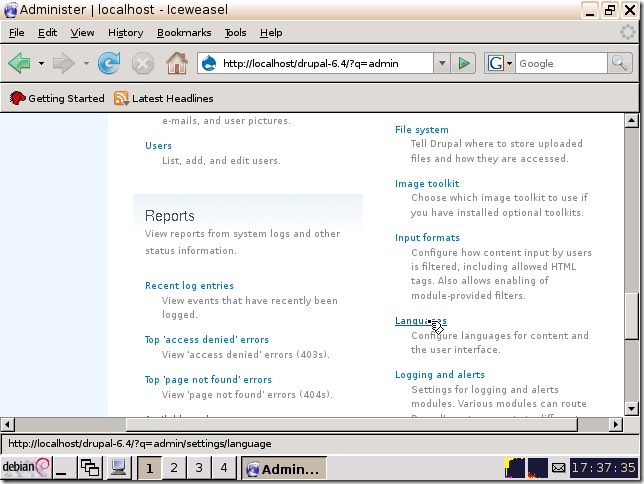The image size is (644, 484).
Task: Open the Logging and alerts link
Action: coord(440,374)
